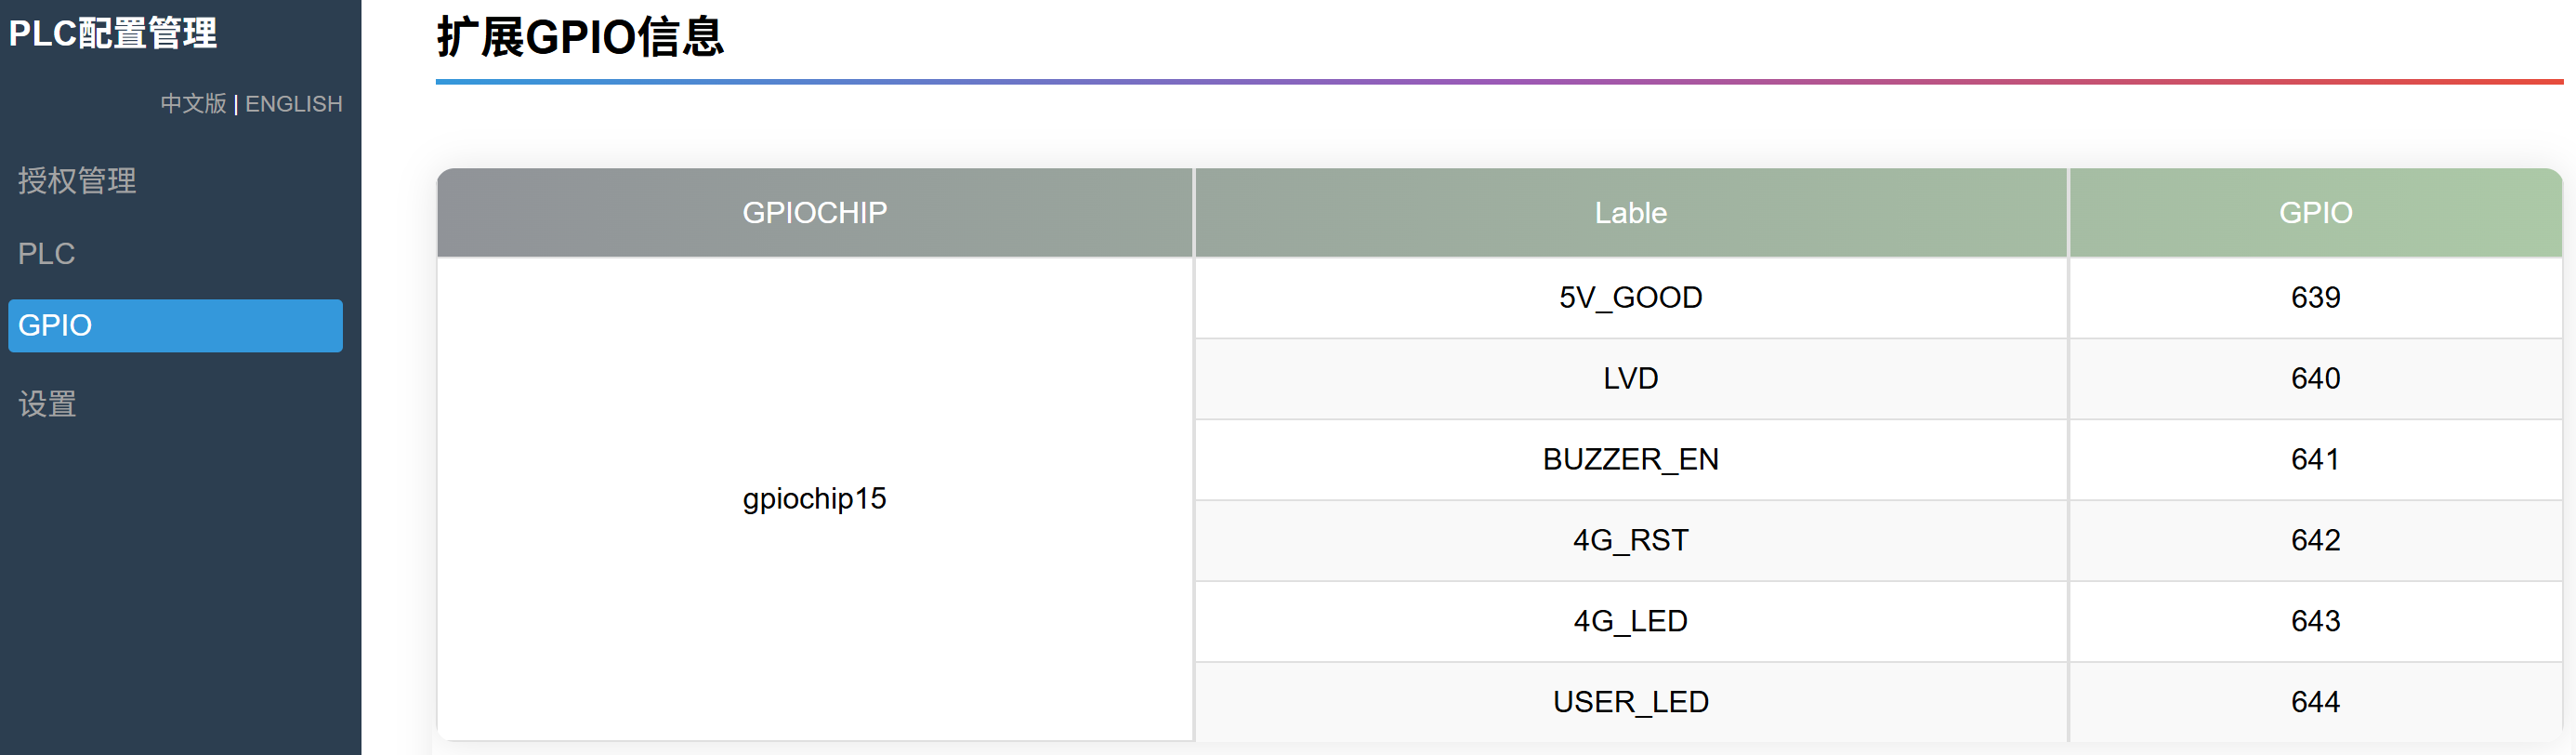Click the LVD label cell
This screenshot has width=2576, height=755.
[1630, 379]
